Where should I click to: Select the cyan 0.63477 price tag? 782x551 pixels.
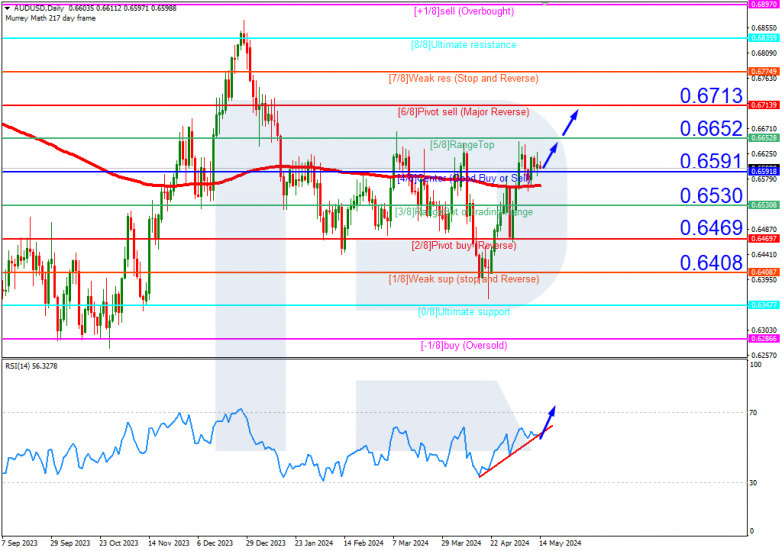pos(764,305)
